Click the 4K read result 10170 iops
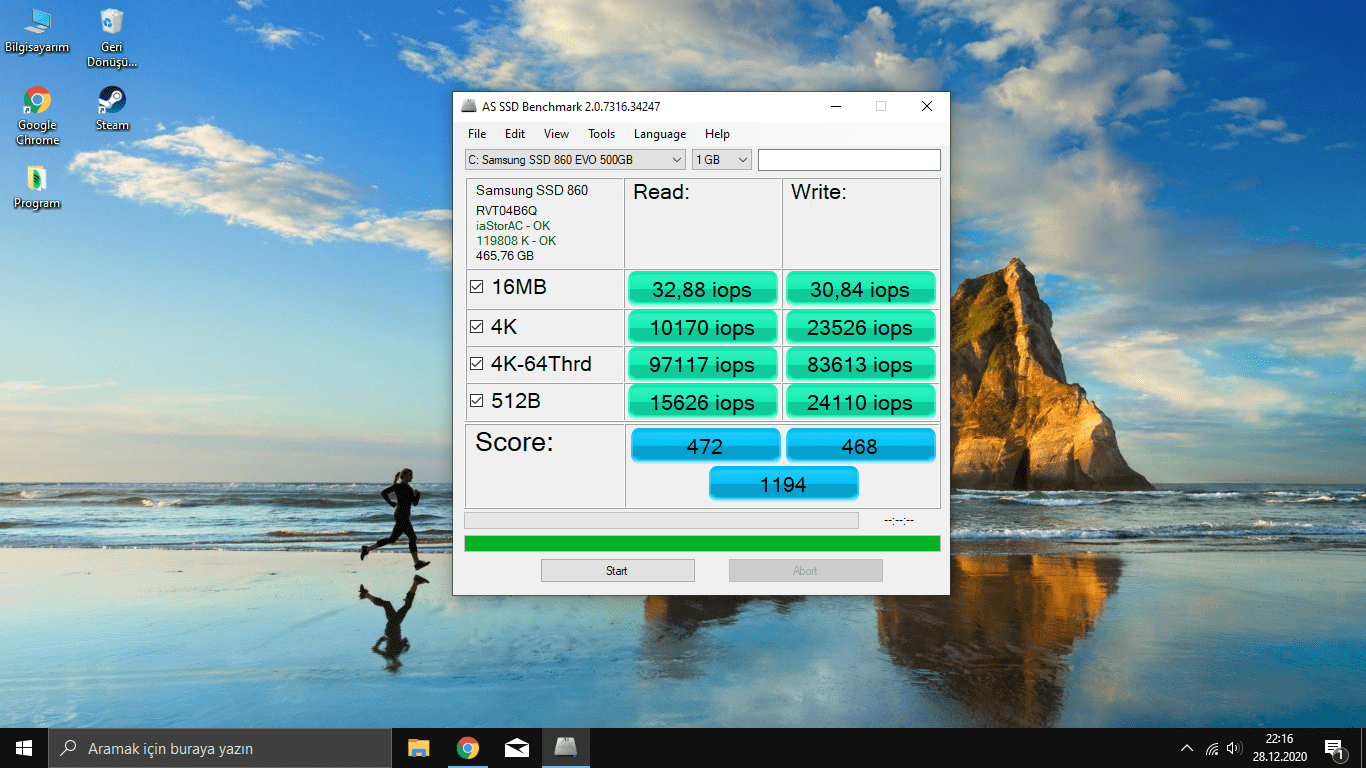The image size is (1366, 768). pos(703,327)
